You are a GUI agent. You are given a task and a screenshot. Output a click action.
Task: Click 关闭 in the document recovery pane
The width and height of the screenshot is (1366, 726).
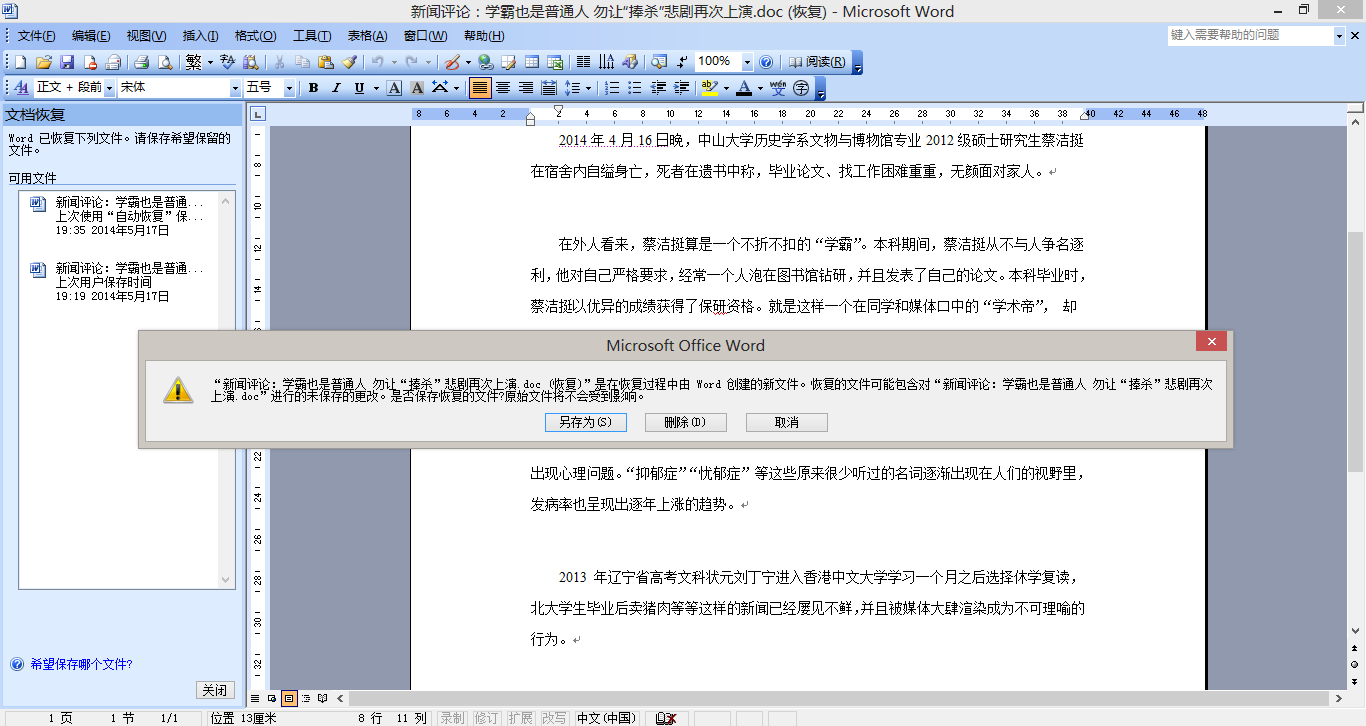pos(215,690)
